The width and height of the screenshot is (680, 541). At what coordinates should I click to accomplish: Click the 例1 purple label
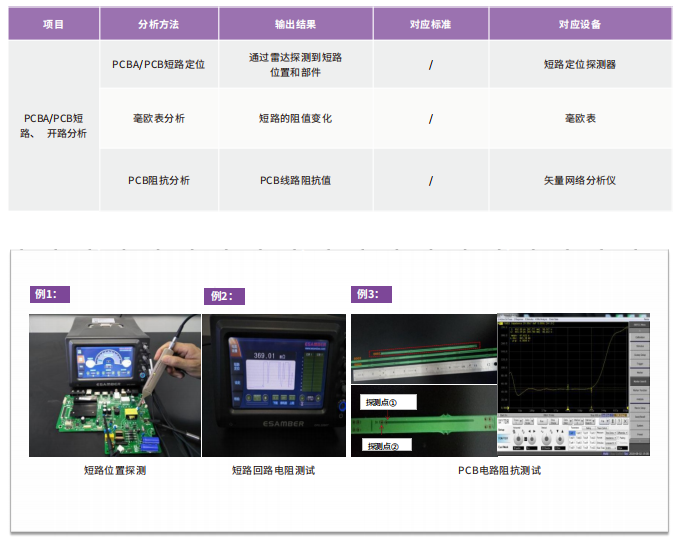pyautogui.click(x=50, y=294)
